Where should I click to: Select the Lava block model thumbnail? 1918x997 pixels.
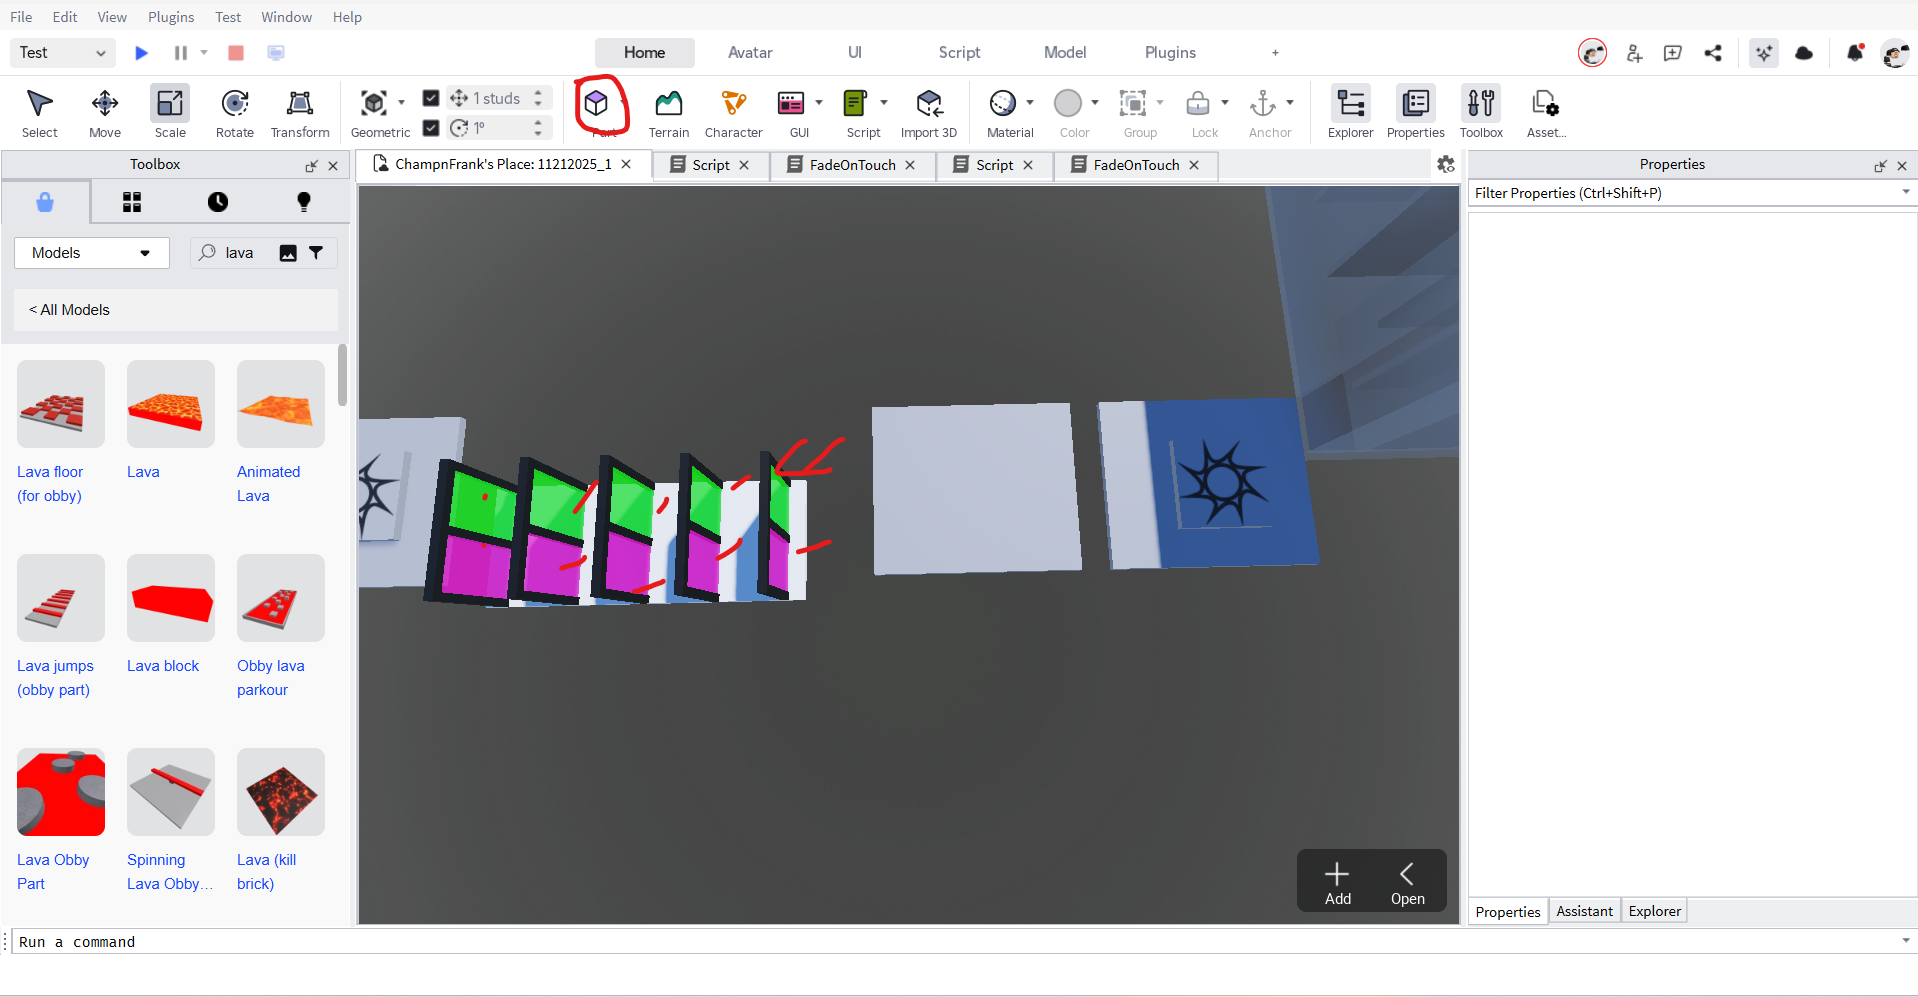click(x=171, y=598)
